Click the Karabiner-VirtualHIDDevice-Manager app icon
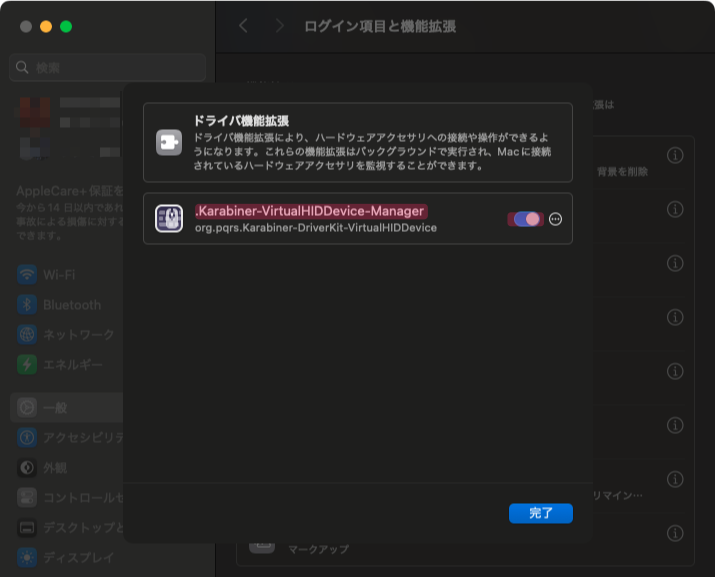Viewport: 715px width, 577px height. 169,218
